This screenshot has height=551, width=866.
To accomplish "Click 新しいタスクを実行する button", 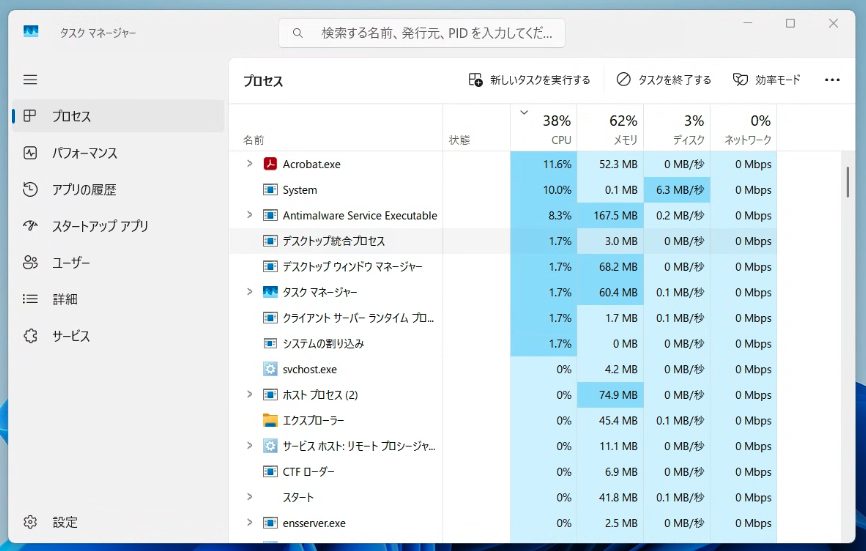I will [529, 80].
